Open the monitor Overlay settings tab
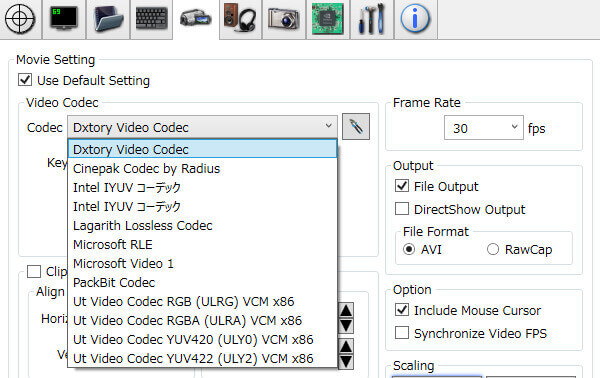Screen dimensions: 600x378 click(x=64, y=19)
